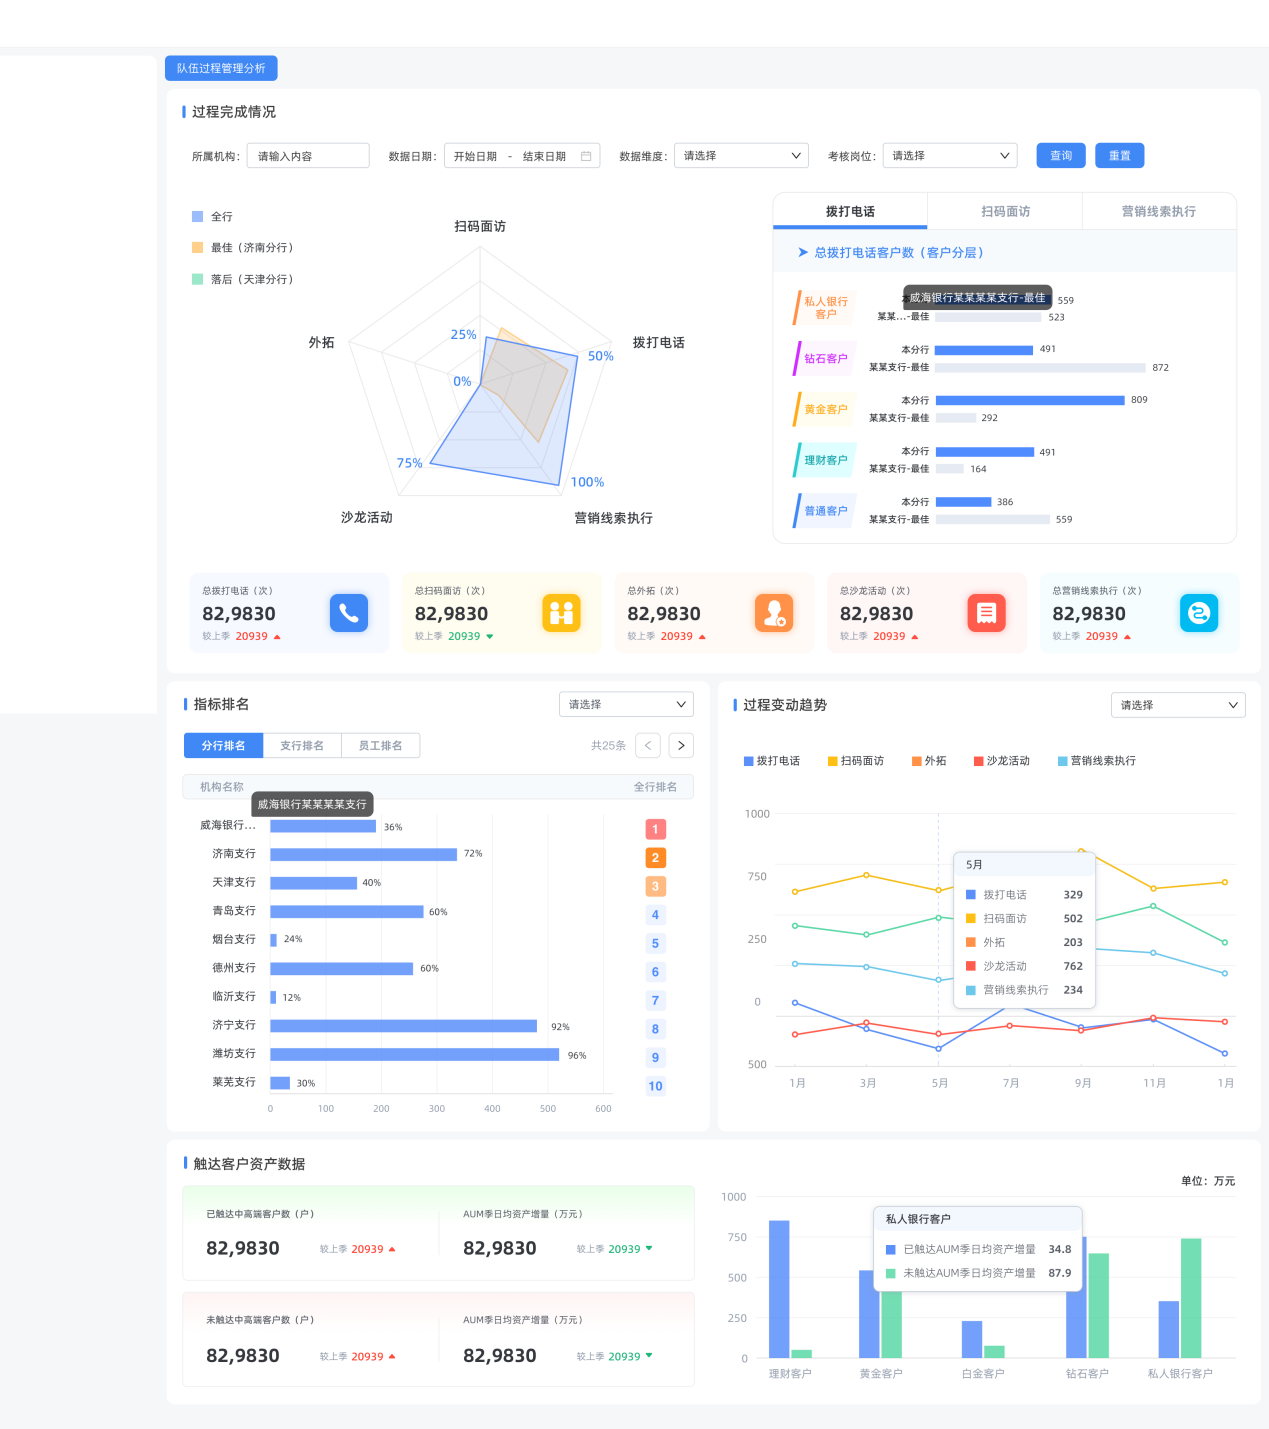Image resolution: width=1269 pixels, height=1429 pixels.
Task: Switch to 拨打电话 tab
Action: click(x=850, y=212)
